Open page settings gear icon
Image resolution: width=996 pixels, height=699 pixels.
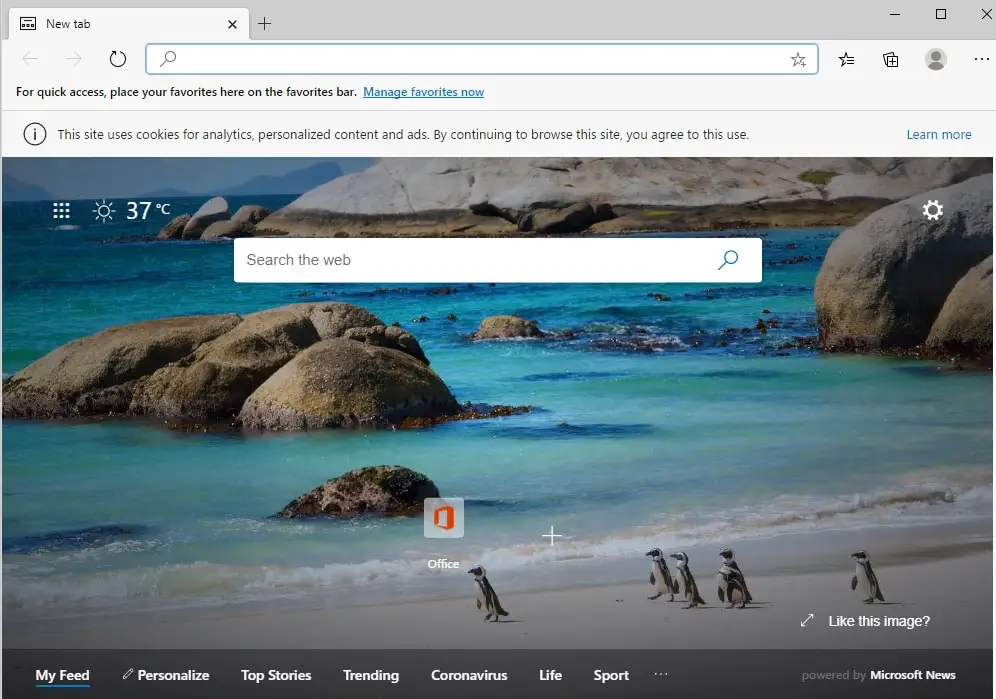pyautogui.click(x=932, y=210)
